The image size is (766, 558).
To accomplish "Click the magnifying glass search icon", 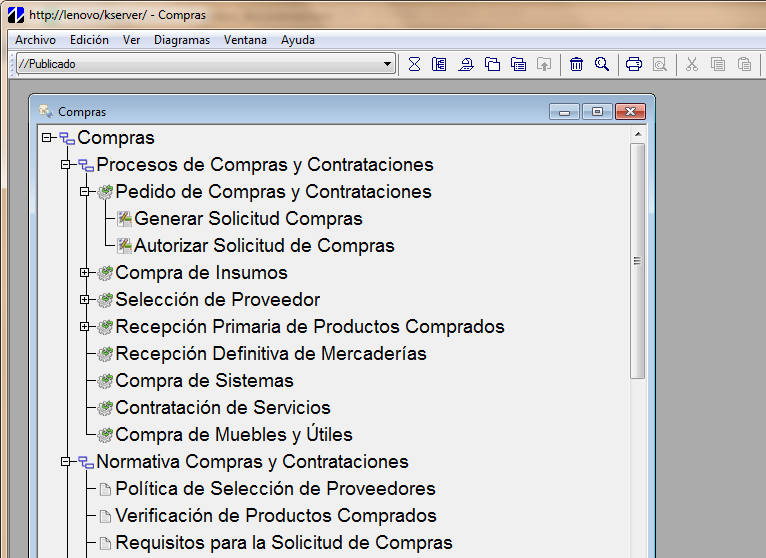I will [602, 64].
